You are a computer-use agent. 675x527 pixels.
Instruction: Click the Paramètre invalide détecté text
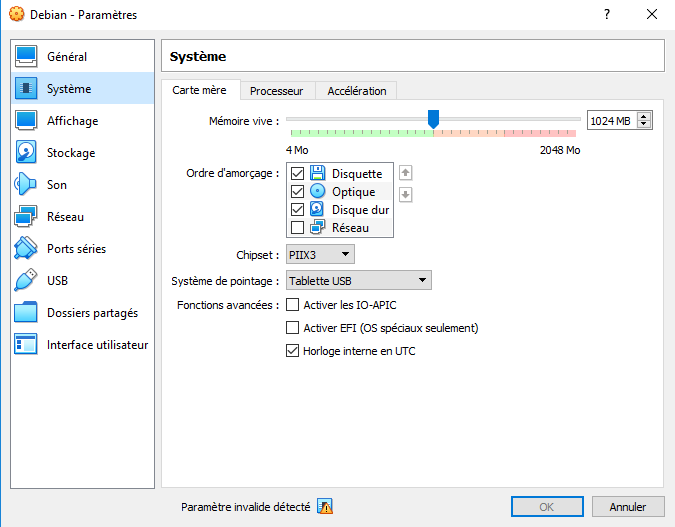point(245,507)
